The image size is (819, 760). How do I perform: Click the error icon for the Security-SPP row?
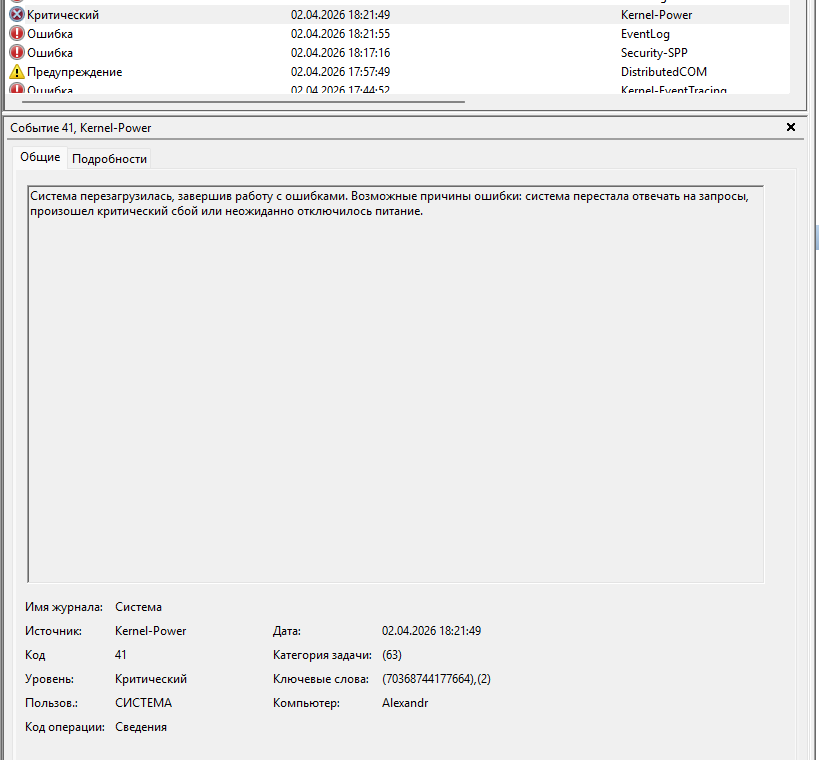click(17, 53)
